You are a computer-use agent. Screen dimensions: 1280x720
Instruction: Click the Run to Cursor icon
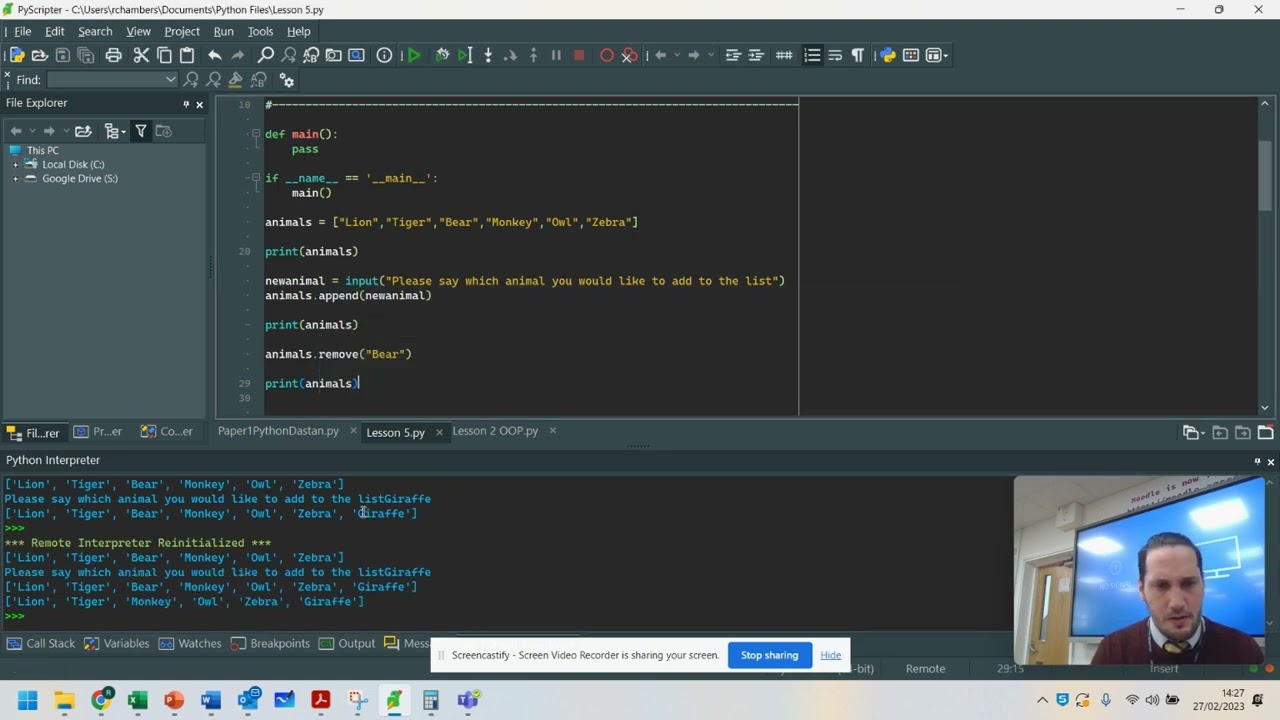click(465, 55)
